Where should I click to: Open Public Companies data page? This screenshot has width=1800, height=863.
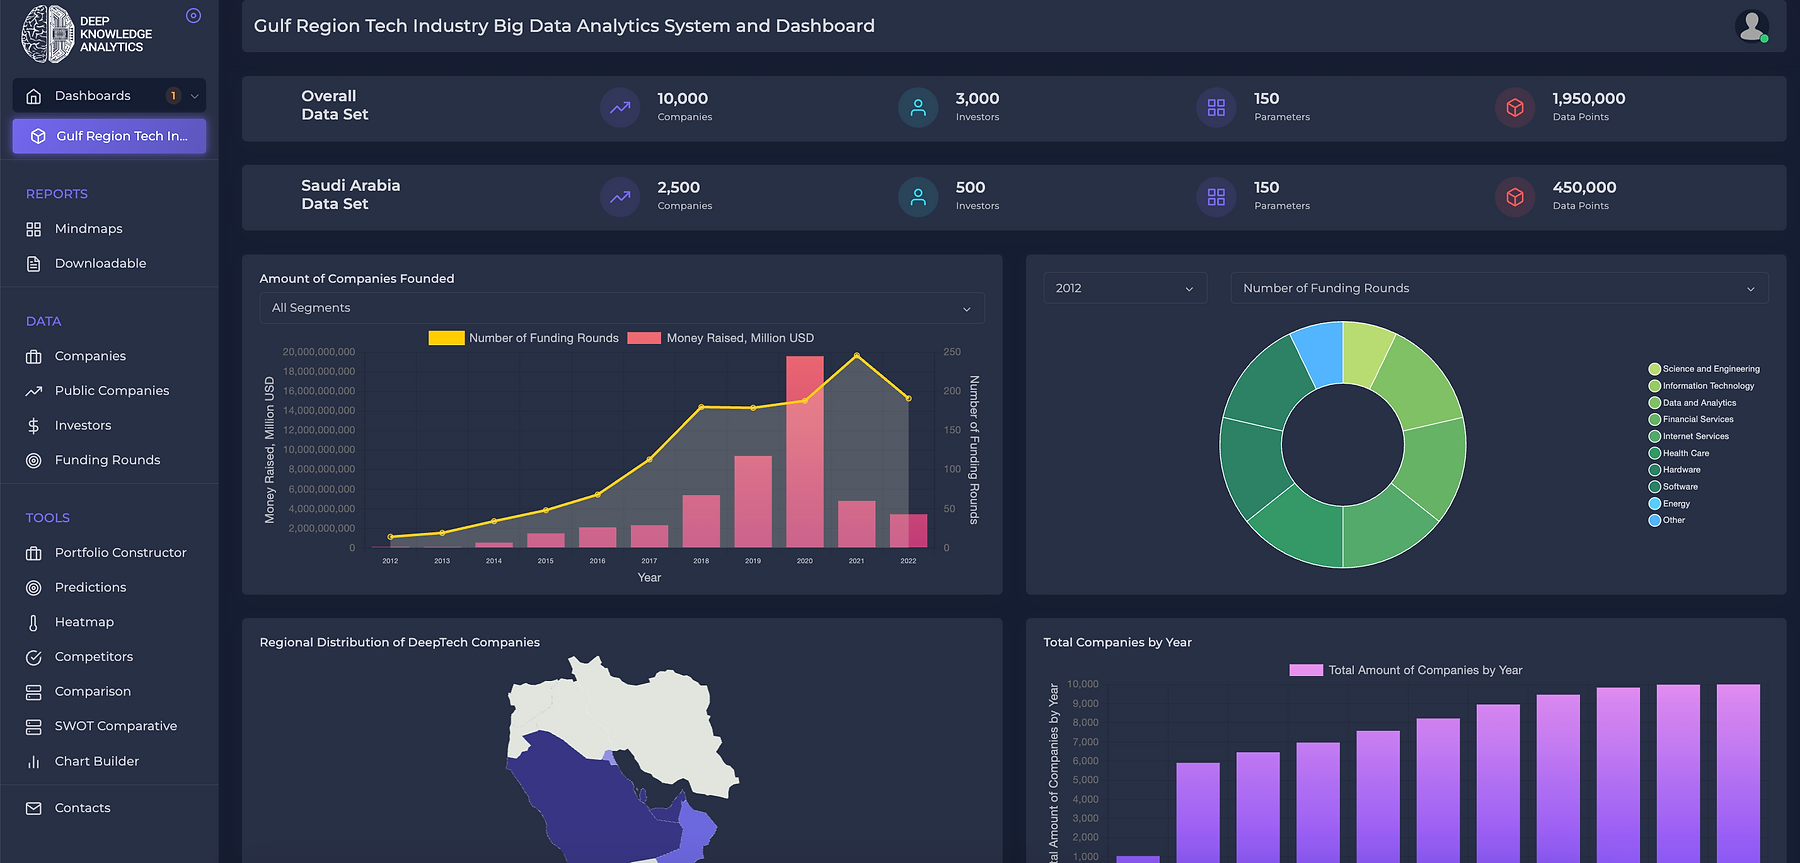tap(112, 391)
